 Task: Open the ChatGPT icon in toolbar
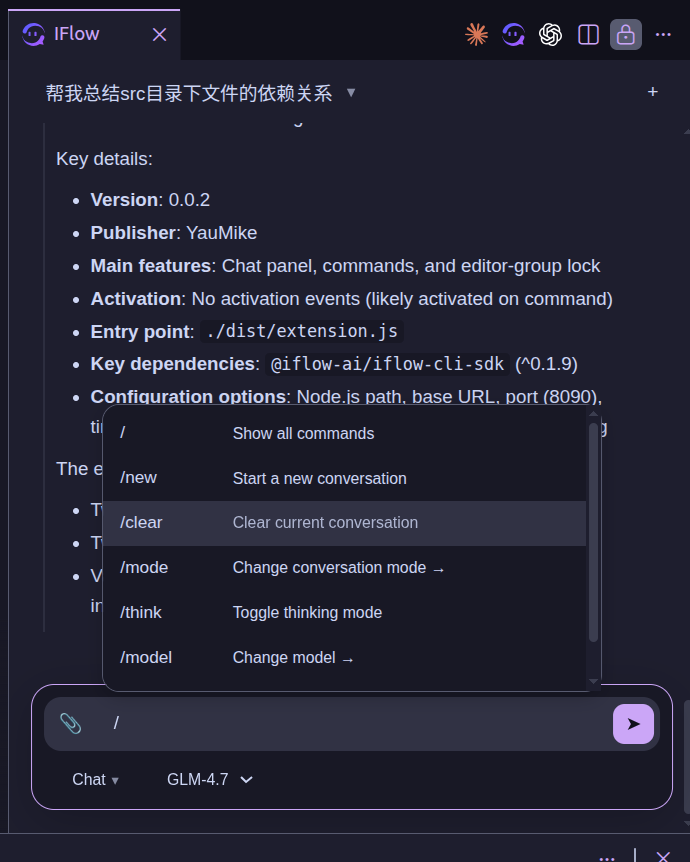551,34
